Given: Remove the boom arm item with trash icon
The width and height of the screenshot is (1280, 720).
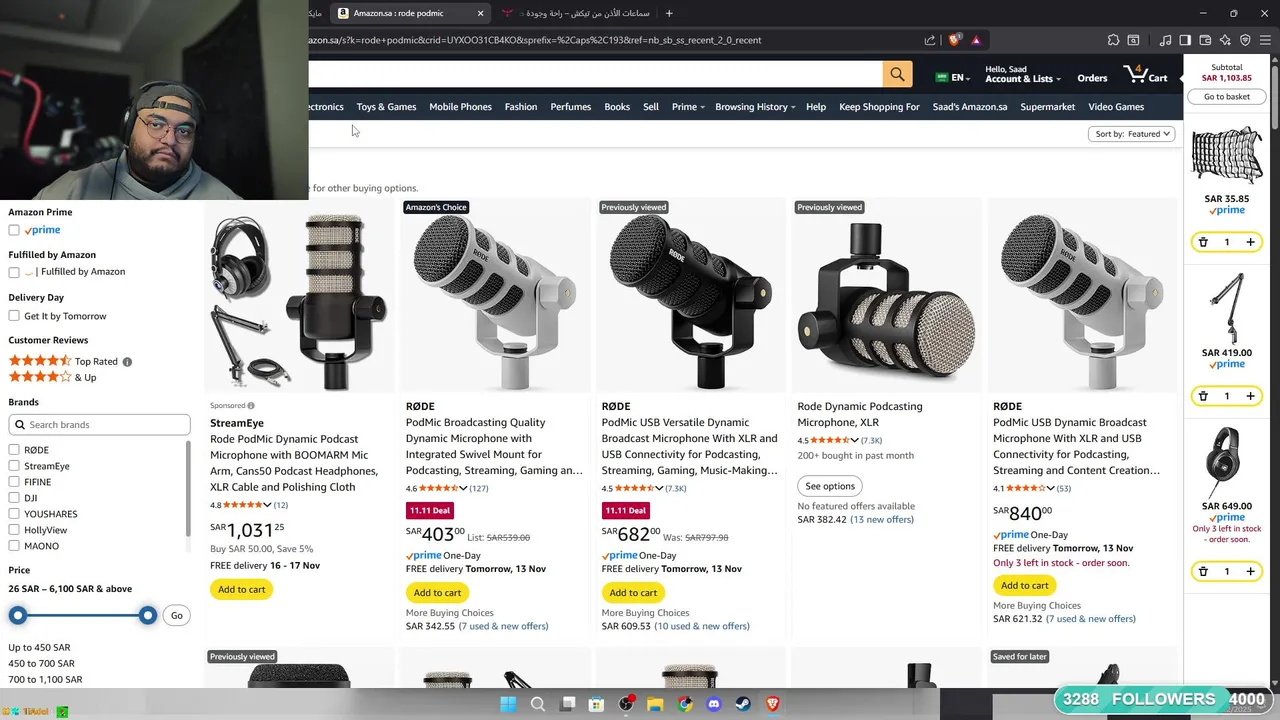Looking at the screenshot, I should (1203, 396).
